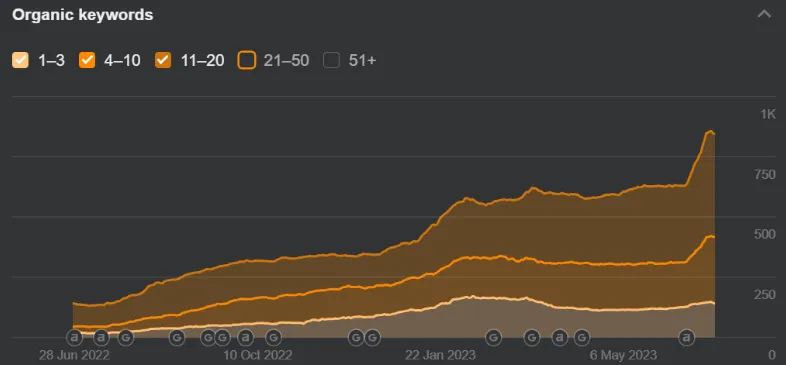Click the last G update marker on timeline
Image resolution: width=786 pixels, height=365 pixels.
click(x=581, y=337)
